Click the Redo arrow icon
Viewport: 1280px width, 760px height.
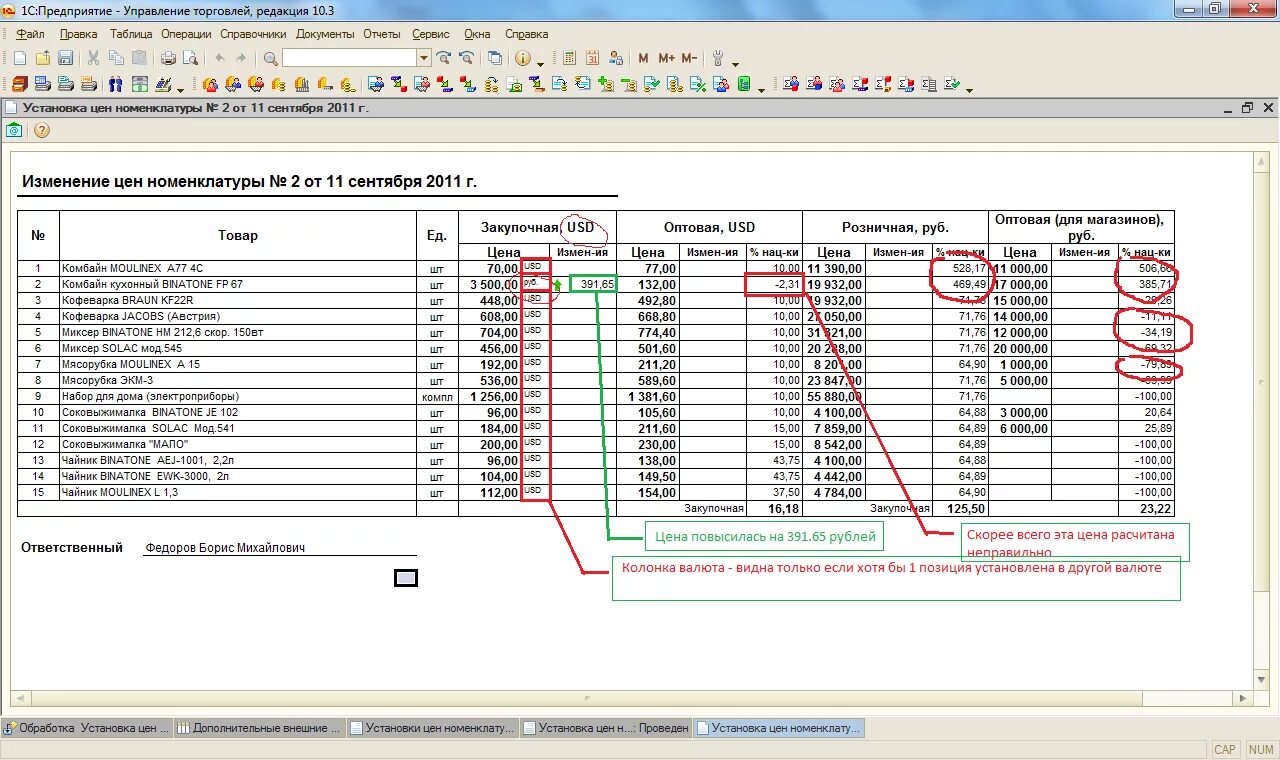click(241, 58)
